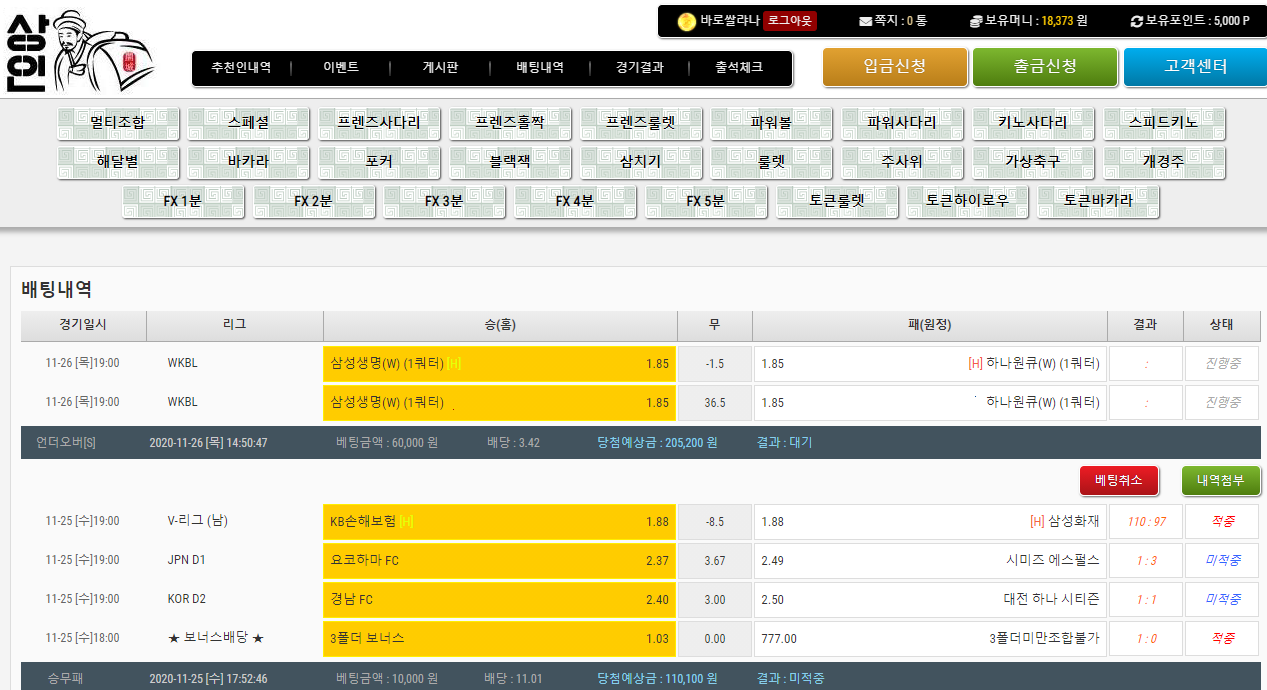Click the coin stack icon beside 보유머니

(976, 21)
